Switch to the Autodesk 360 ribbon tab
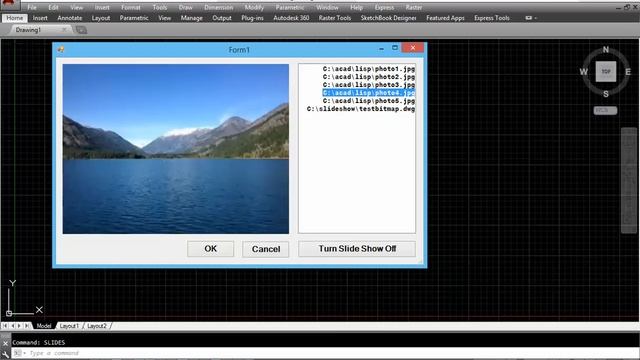Viewport: 640px width, 360px height. pos(291,18)
